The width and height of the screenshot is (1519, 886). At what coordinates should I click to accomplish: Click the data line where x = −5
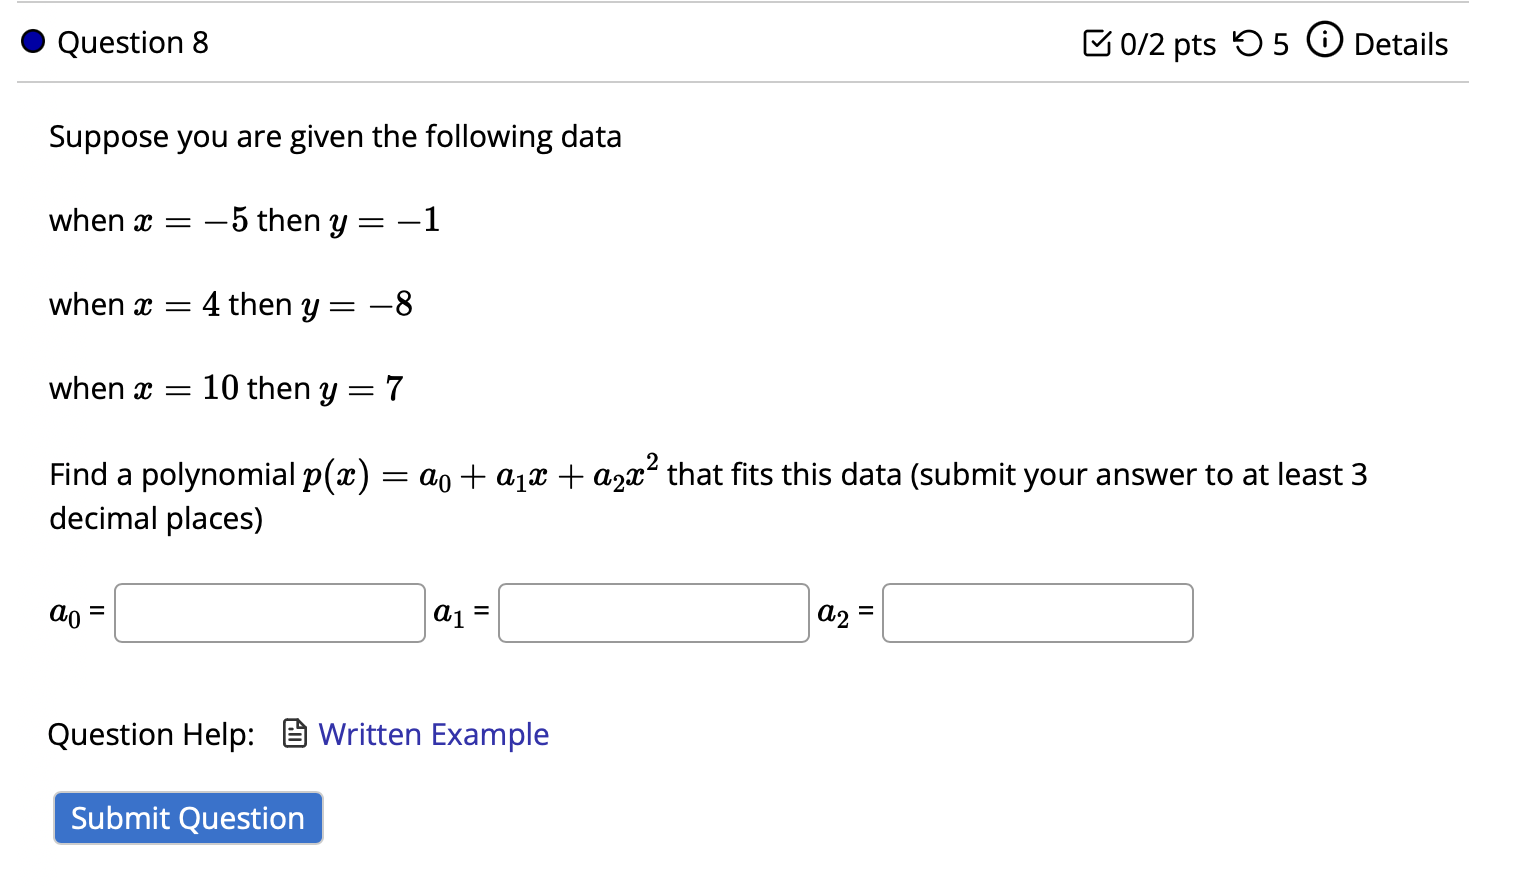tap(245, 220)
